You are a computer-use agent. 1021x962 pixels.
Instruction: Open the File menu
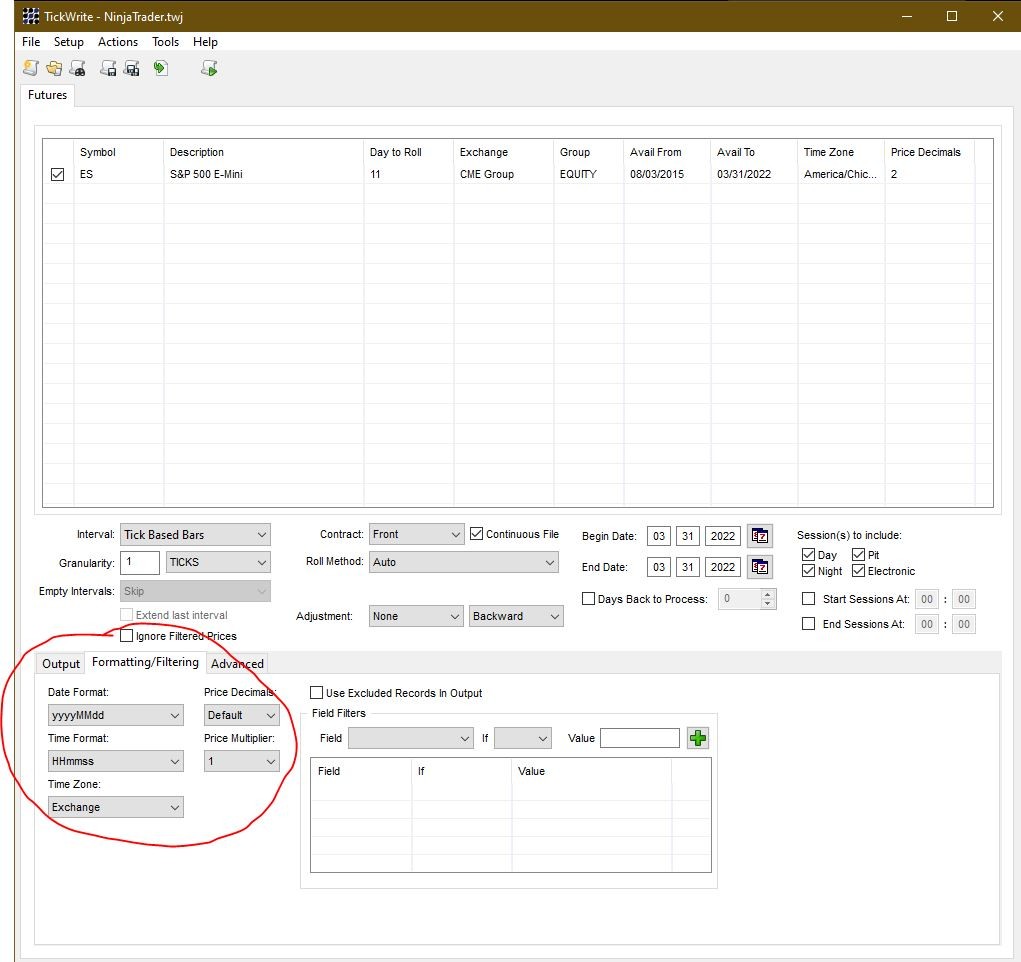[31, 42]
